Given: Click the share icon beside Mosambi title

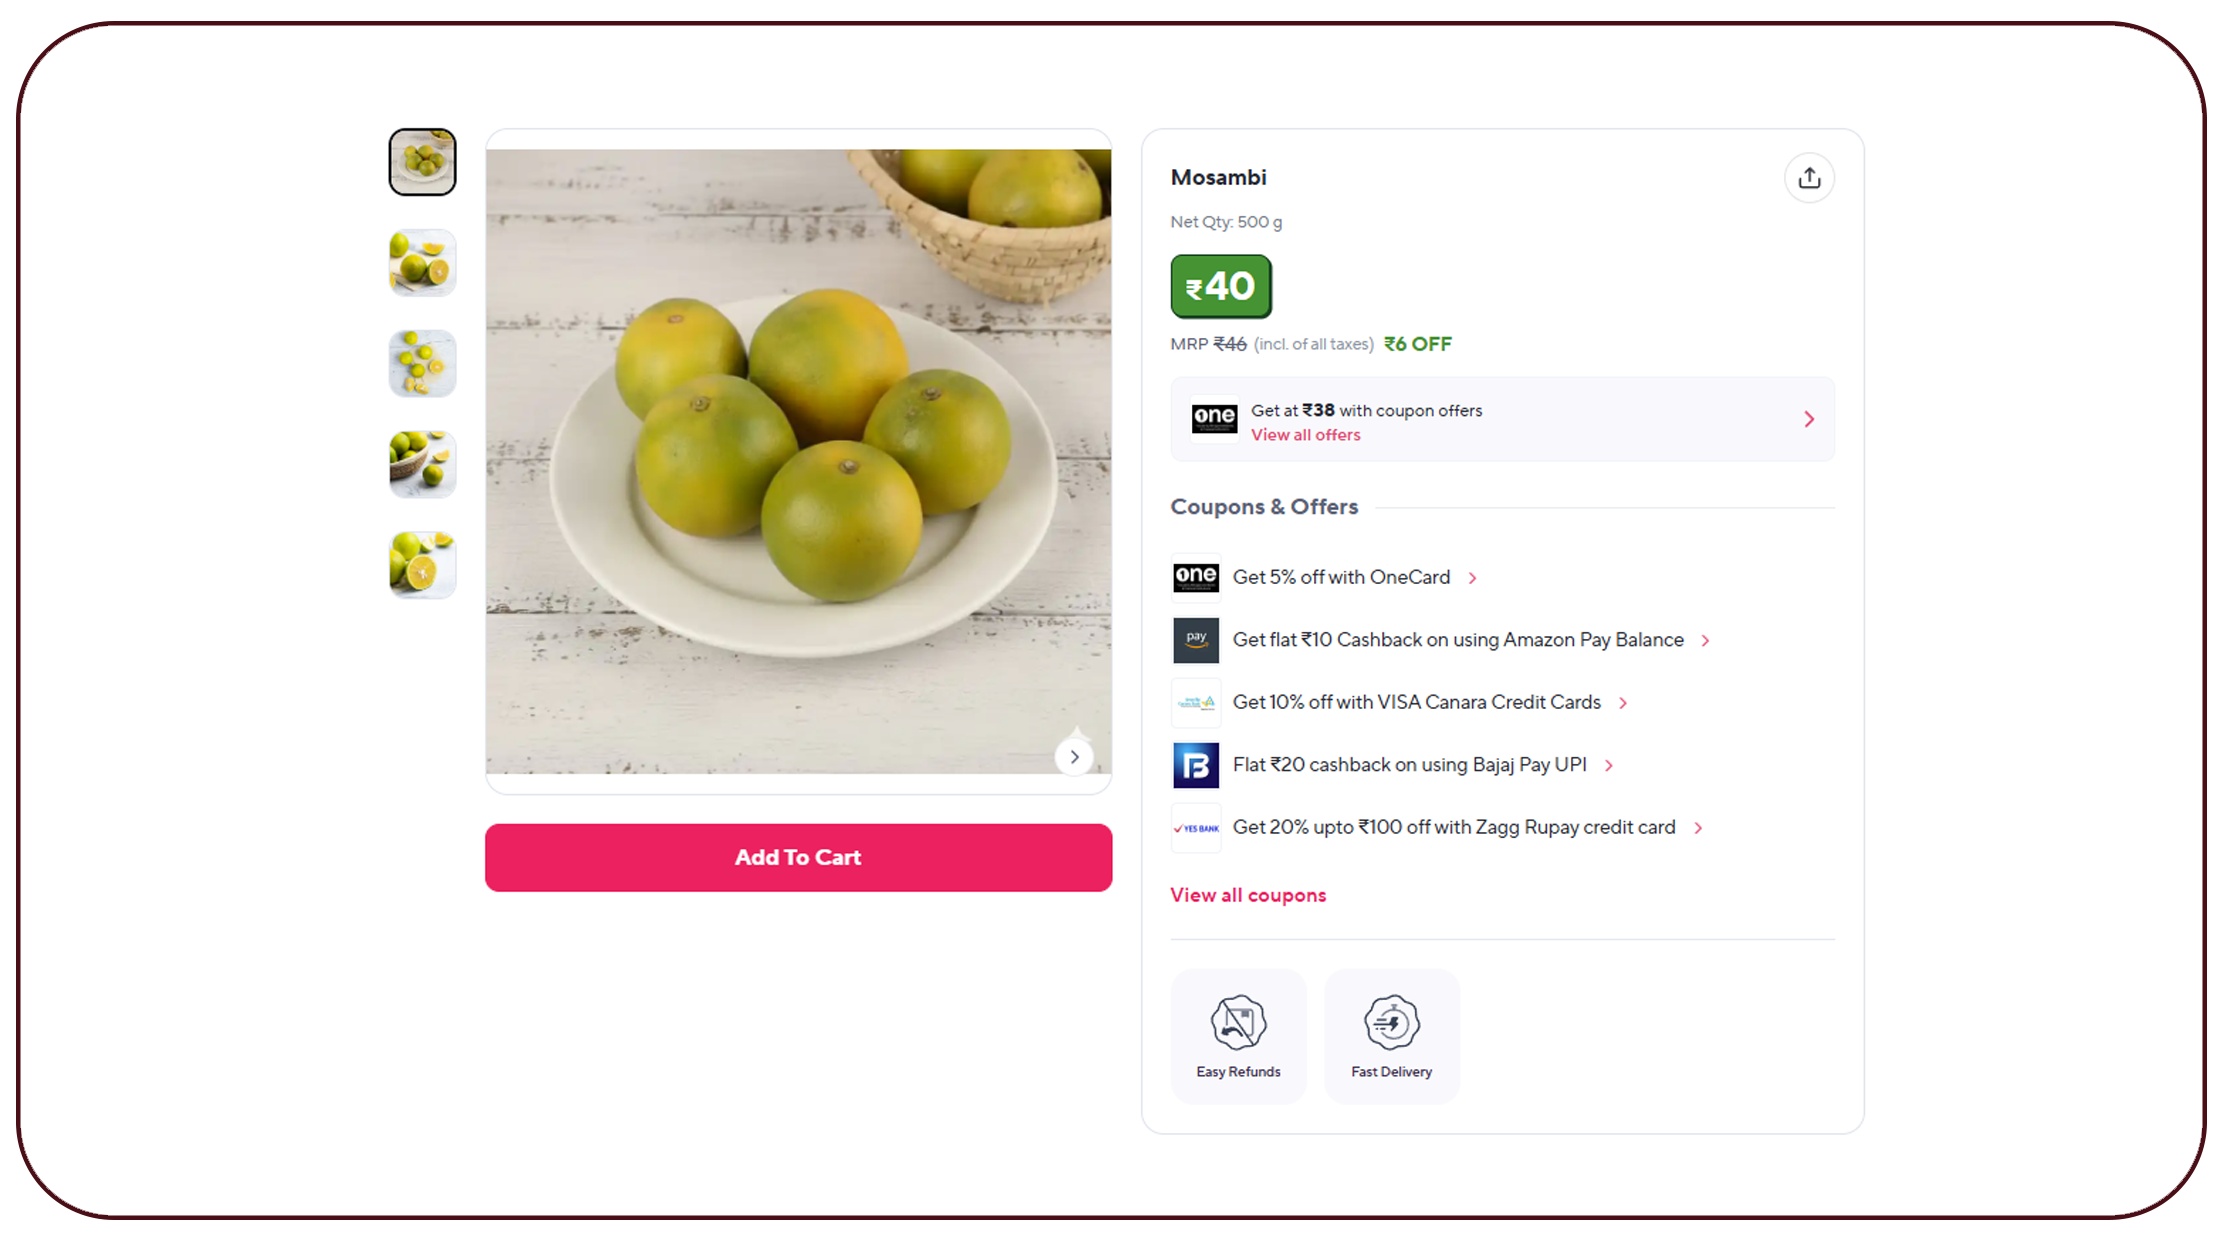Looking at the screenshot, I should pyautogui.click(x=1808, y=178).
